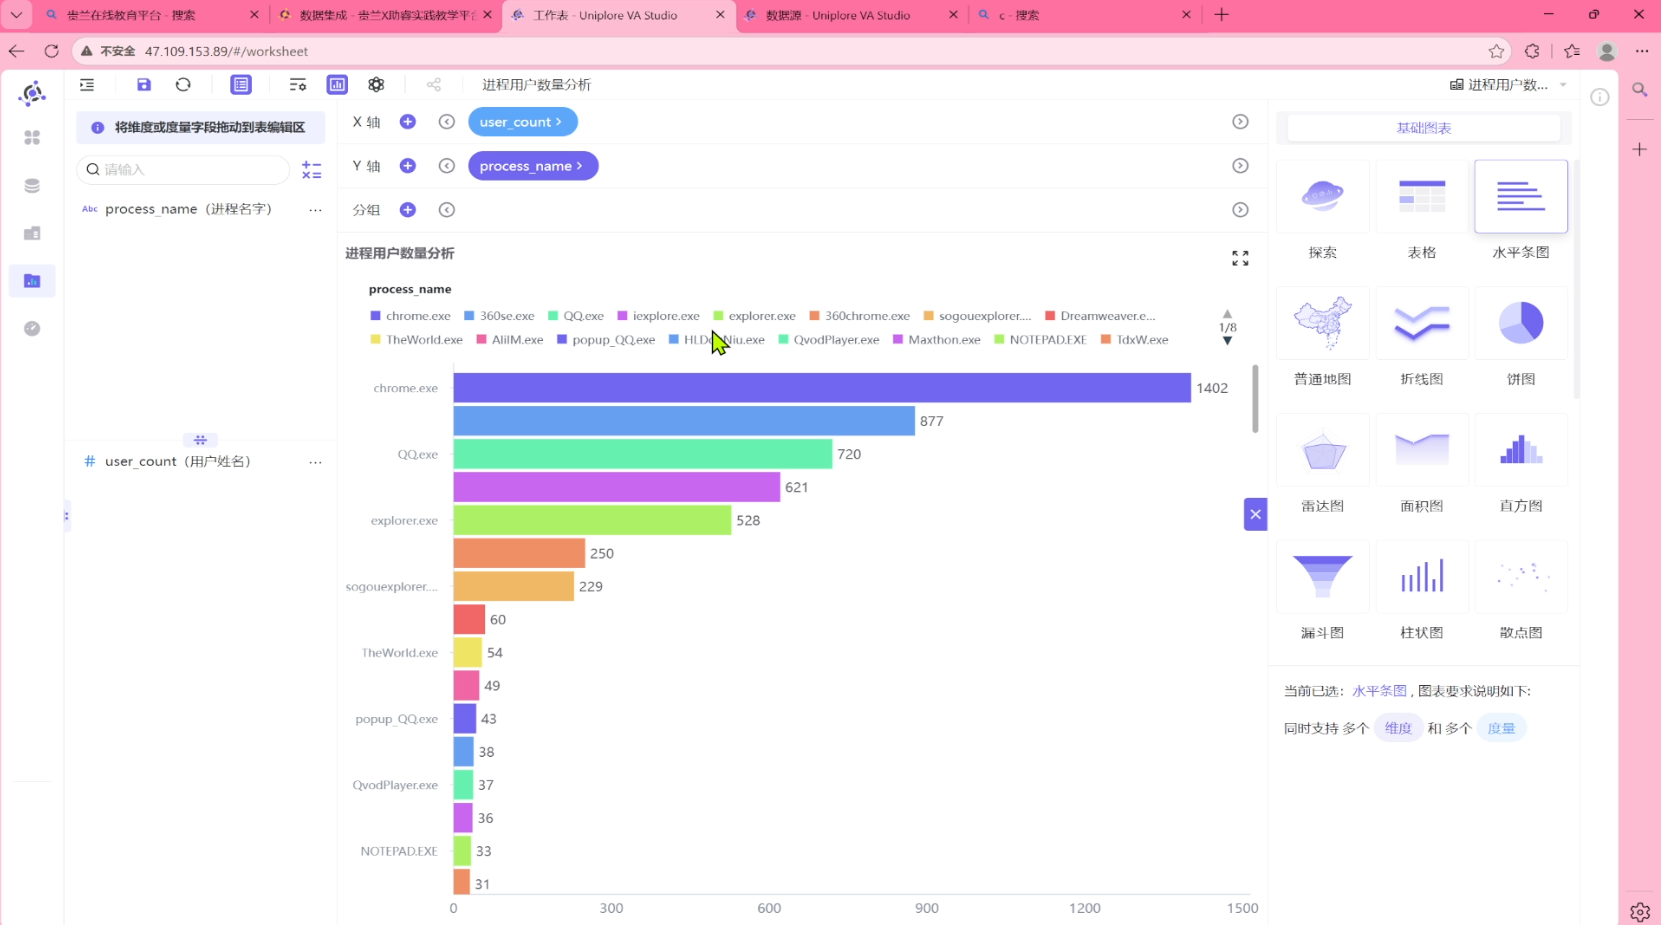Click the chart vertical scrollbar
1661x925 pixels.
pos(1255,399)
